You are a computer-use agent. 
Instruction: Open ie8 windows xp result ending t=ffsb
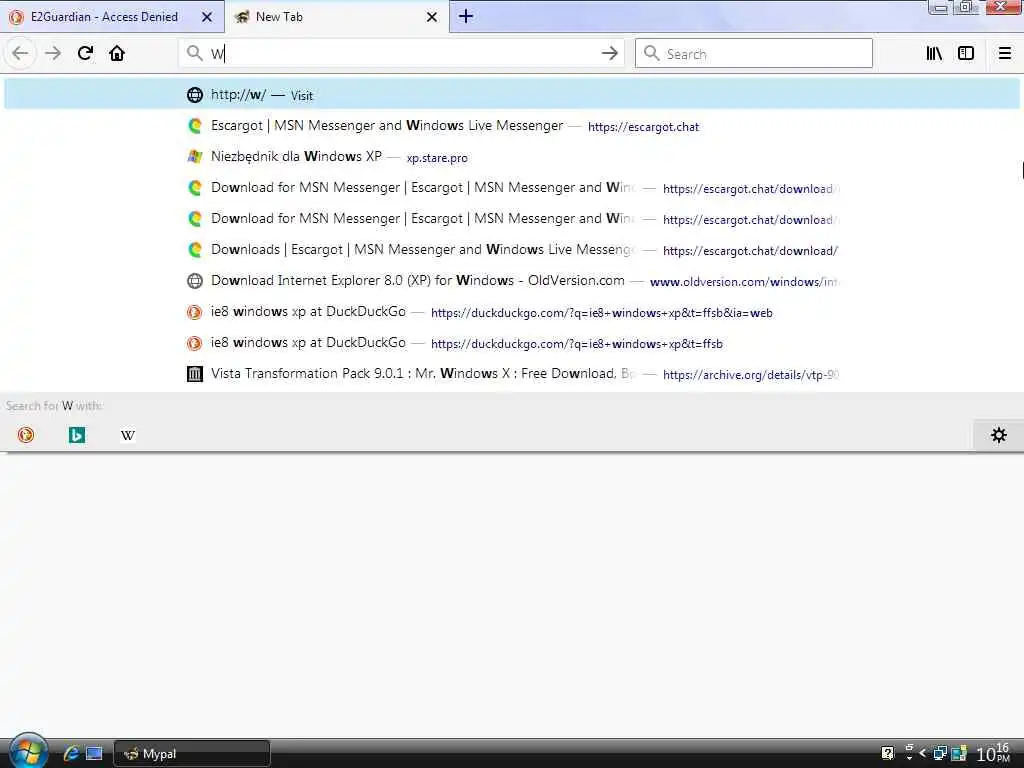coord(512,343)
